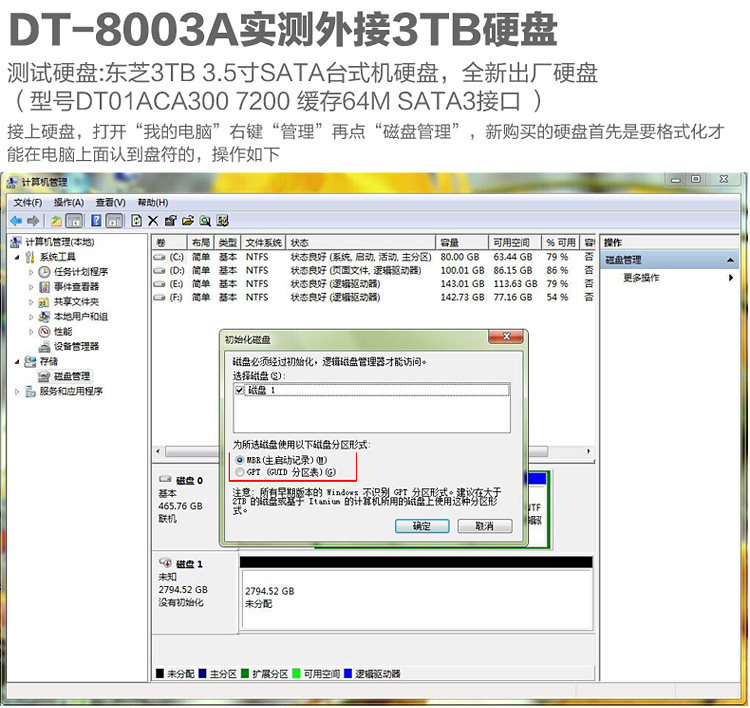This screenshot has width=750, height=708.
Task: Toggle the show/hide action pane icon
Action: 114,221
